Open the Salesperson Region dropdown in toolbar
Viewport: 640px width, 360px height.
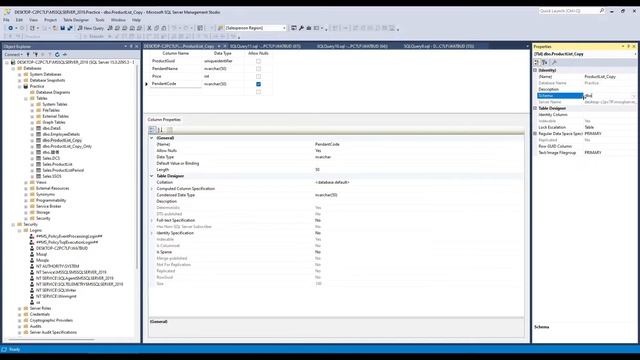coord(284,28)
